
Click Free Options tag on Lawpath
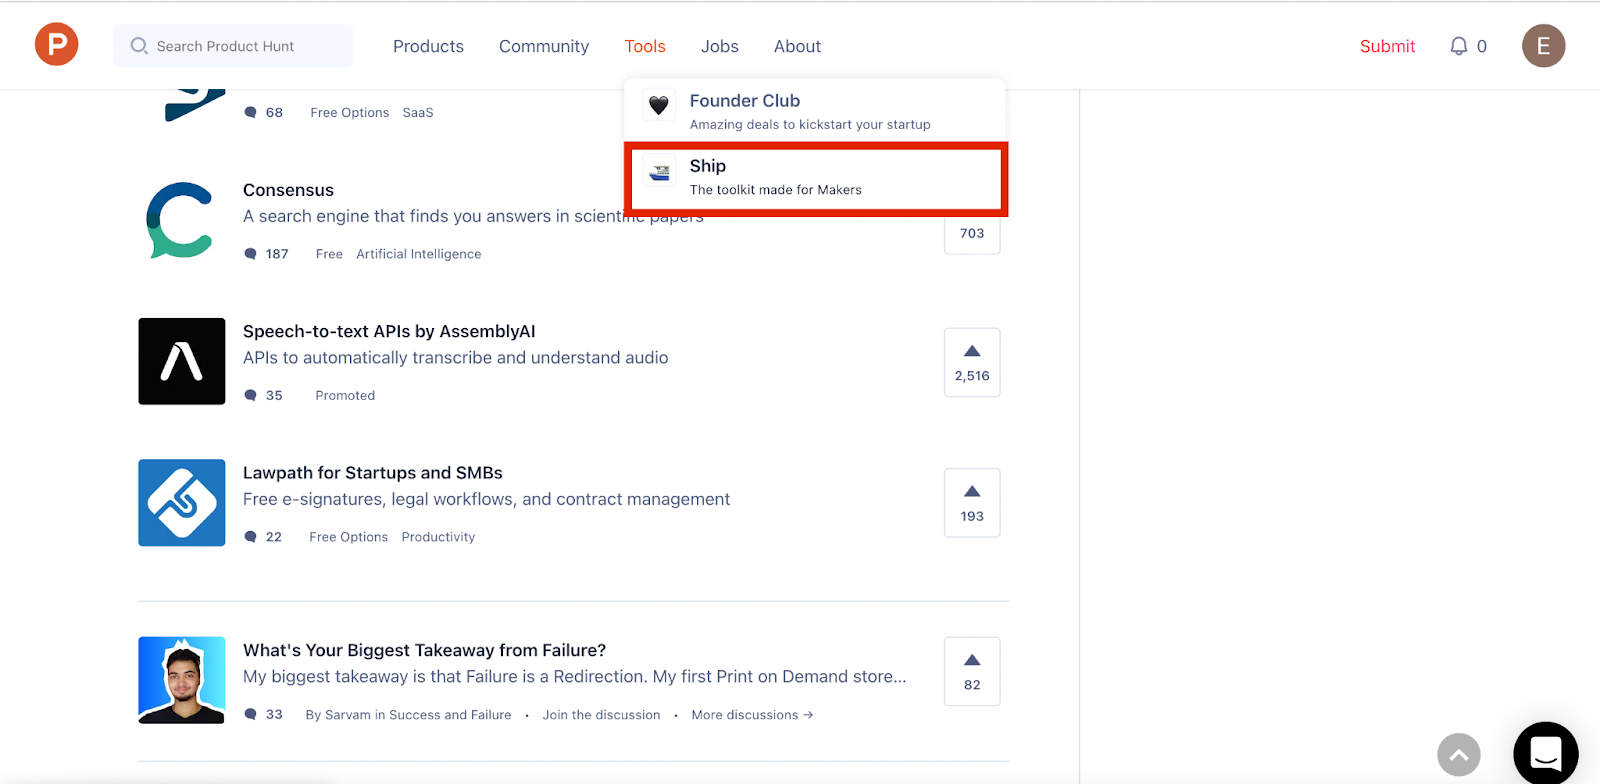[x=349, y=537]
